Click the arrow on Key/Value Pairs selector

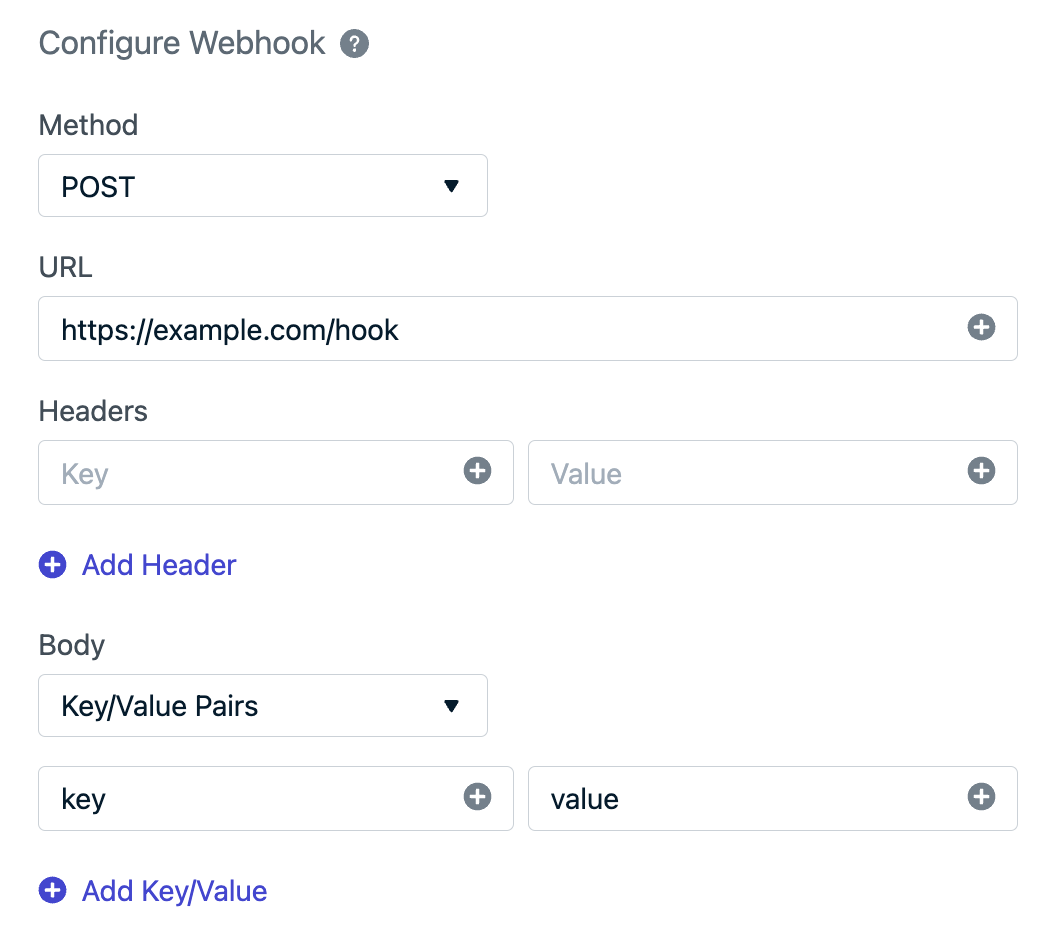tap(451, 706)
